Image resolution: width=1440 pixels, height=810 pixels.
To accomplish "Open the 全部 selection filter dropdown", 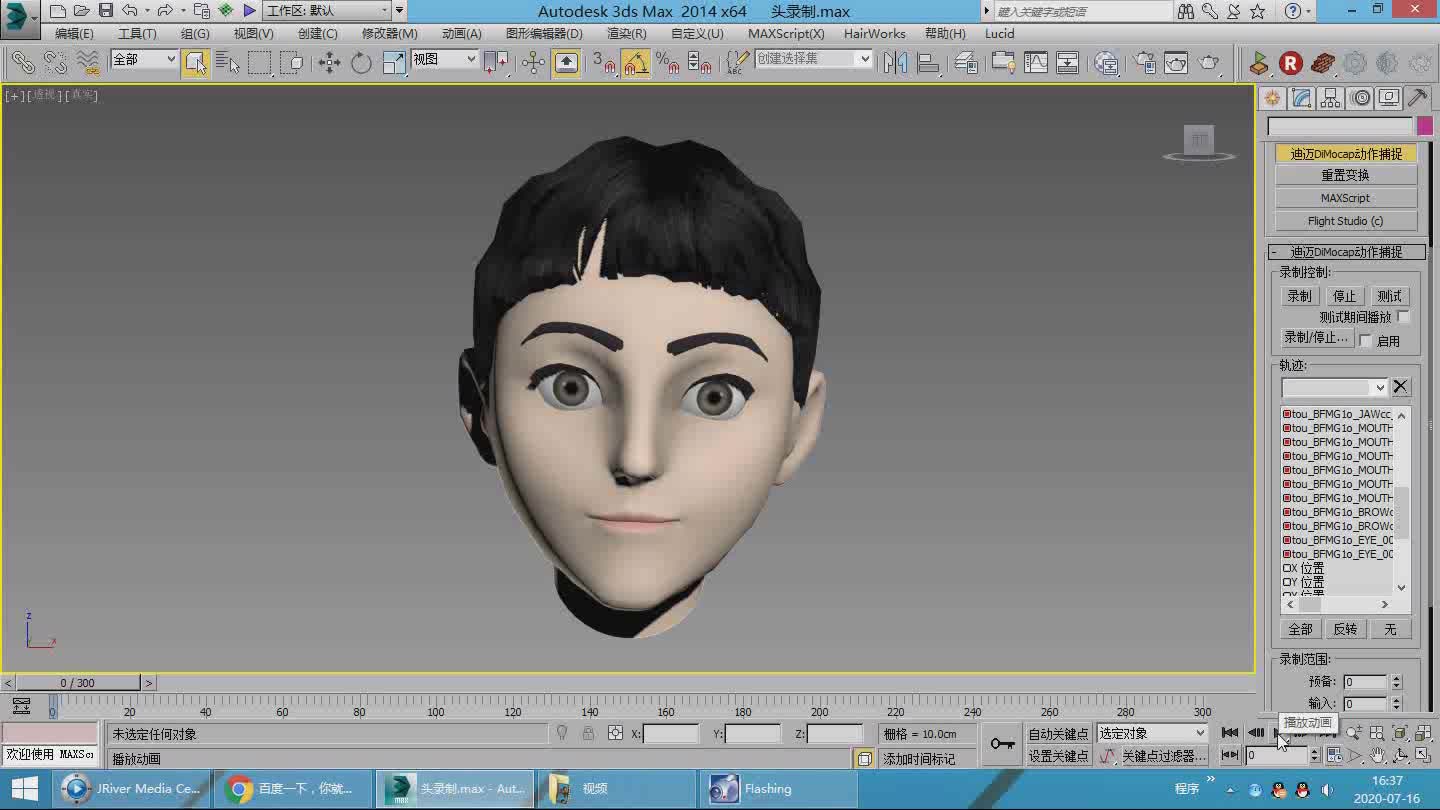I will pyautogui.click(x=144, y=60).
